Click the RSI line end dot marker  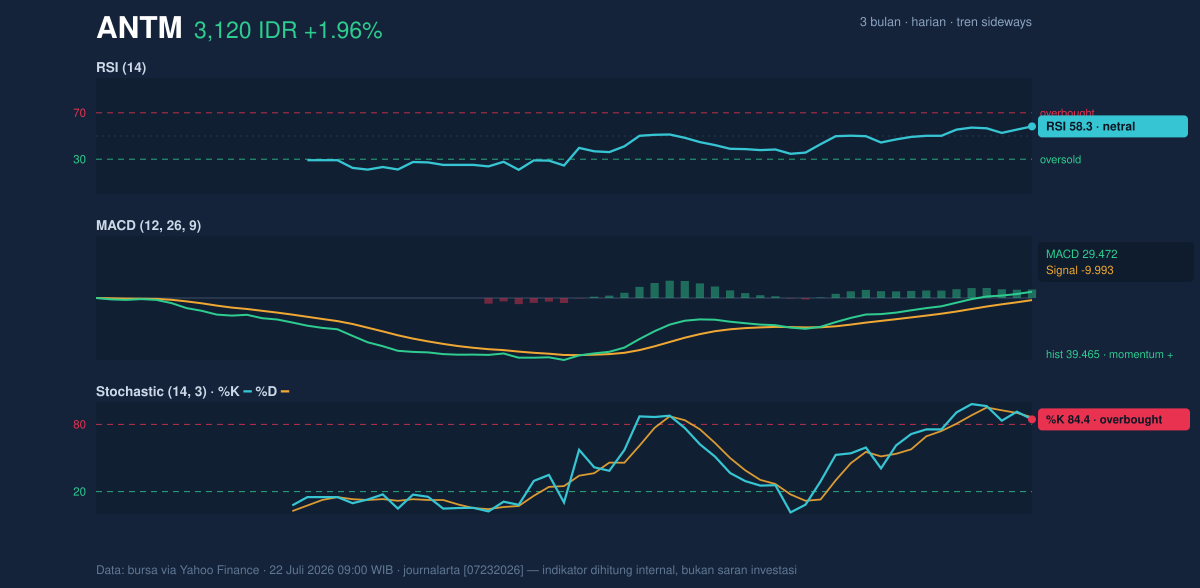[x=1032, y=126]
